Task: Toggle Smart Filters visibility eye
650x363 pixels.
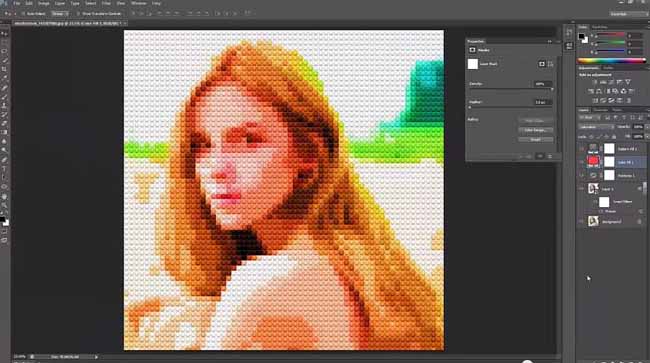Action: coord(595,202)
